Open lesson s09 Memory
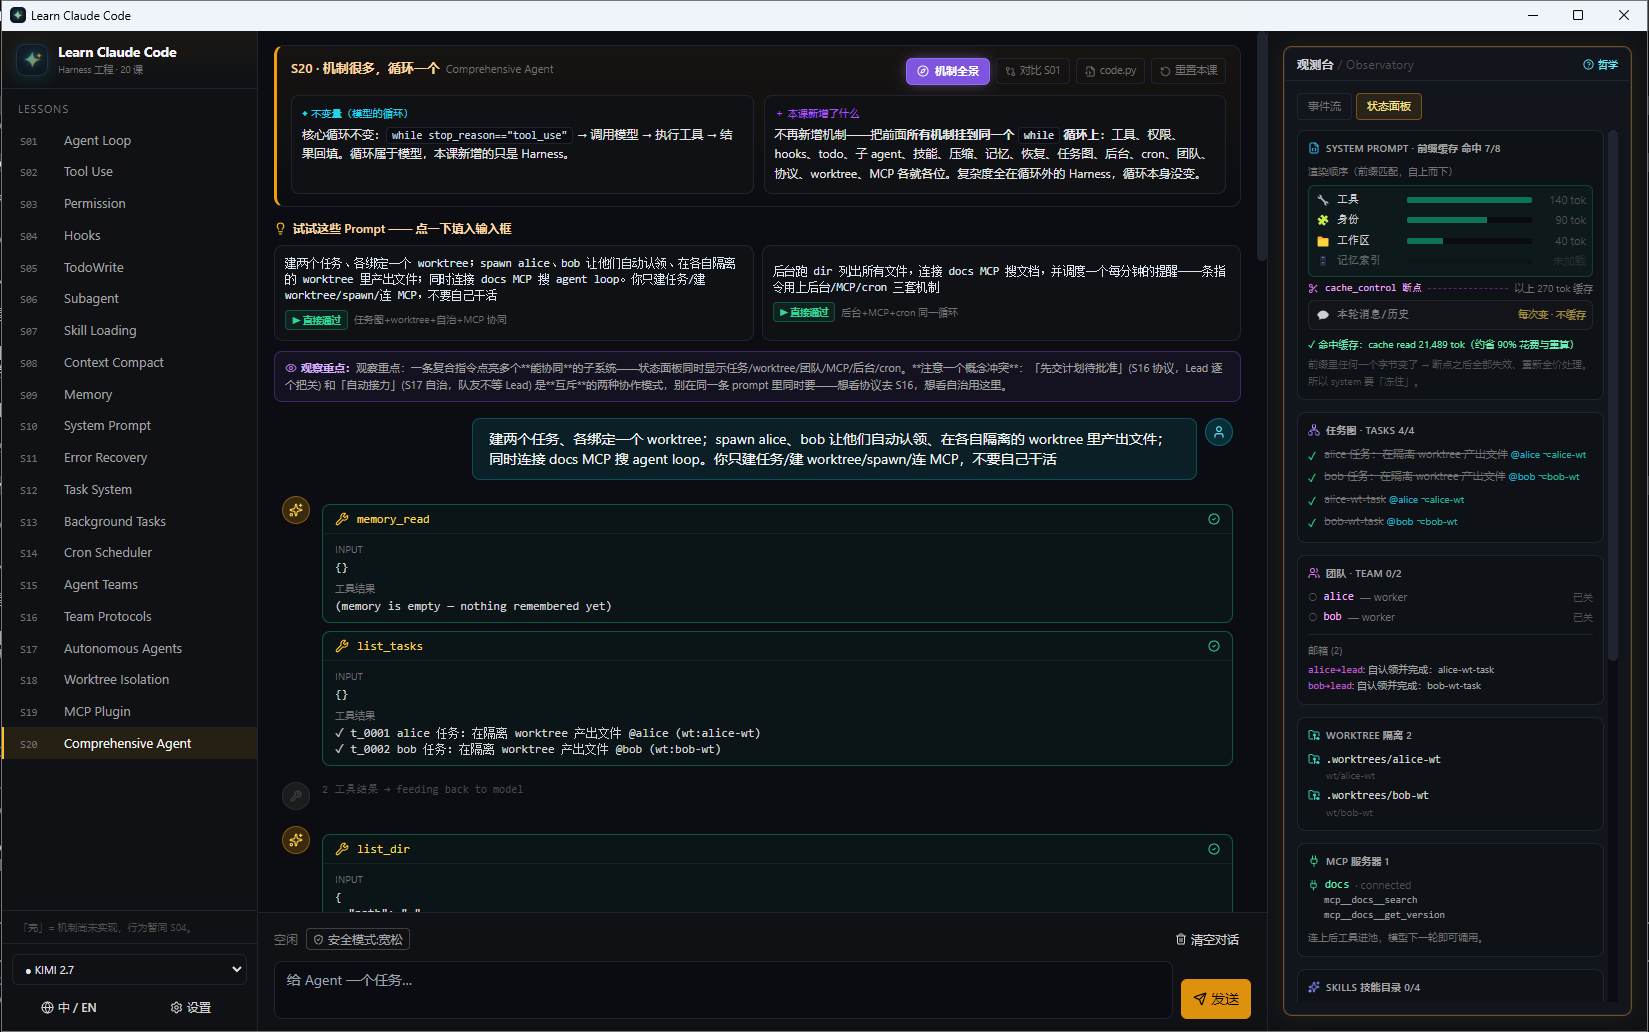 [130, 395]
